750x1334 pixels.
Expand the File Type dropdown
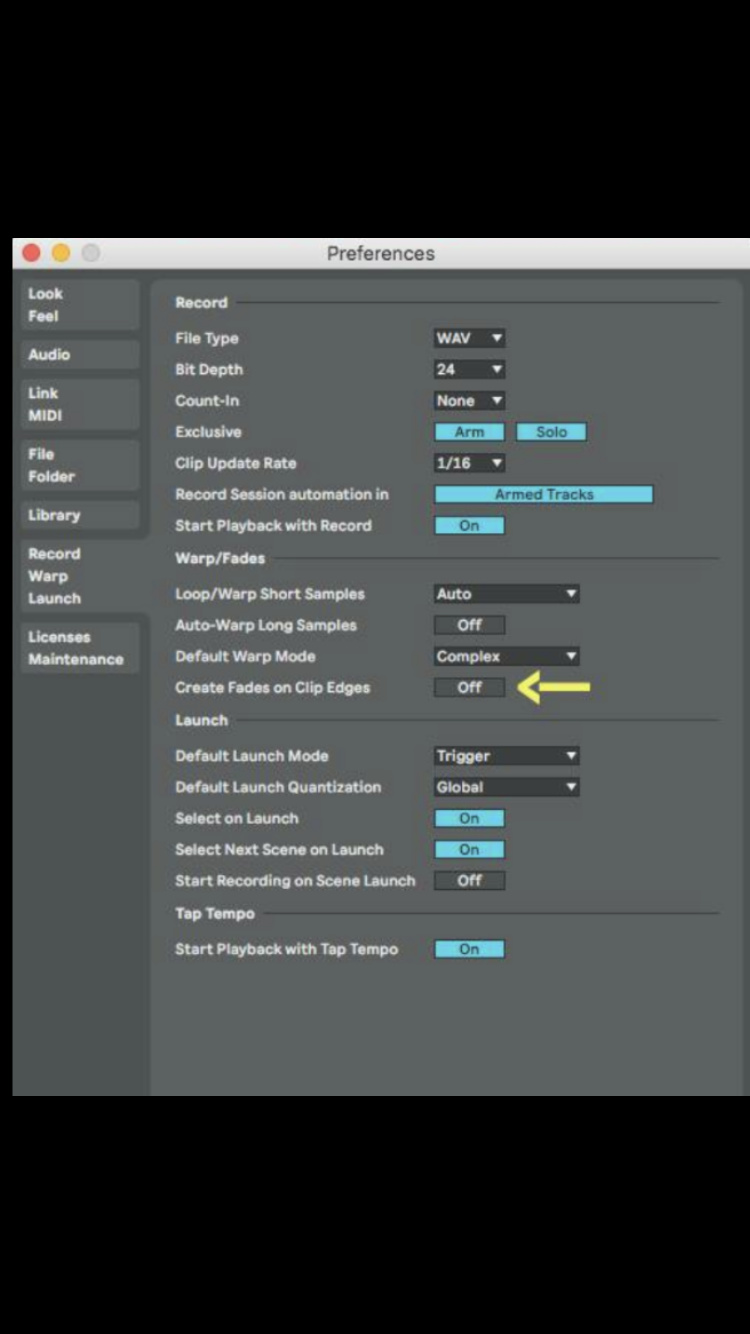pos(469,338)
